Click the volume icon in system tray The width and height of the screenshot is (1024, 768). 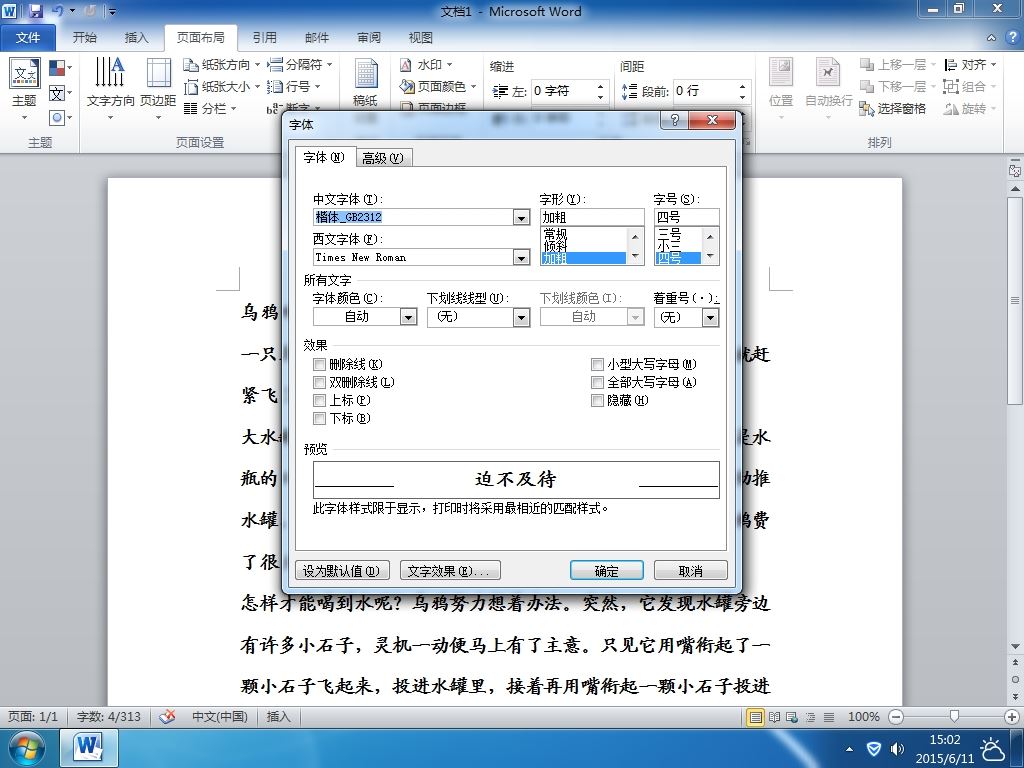(898, 749)
